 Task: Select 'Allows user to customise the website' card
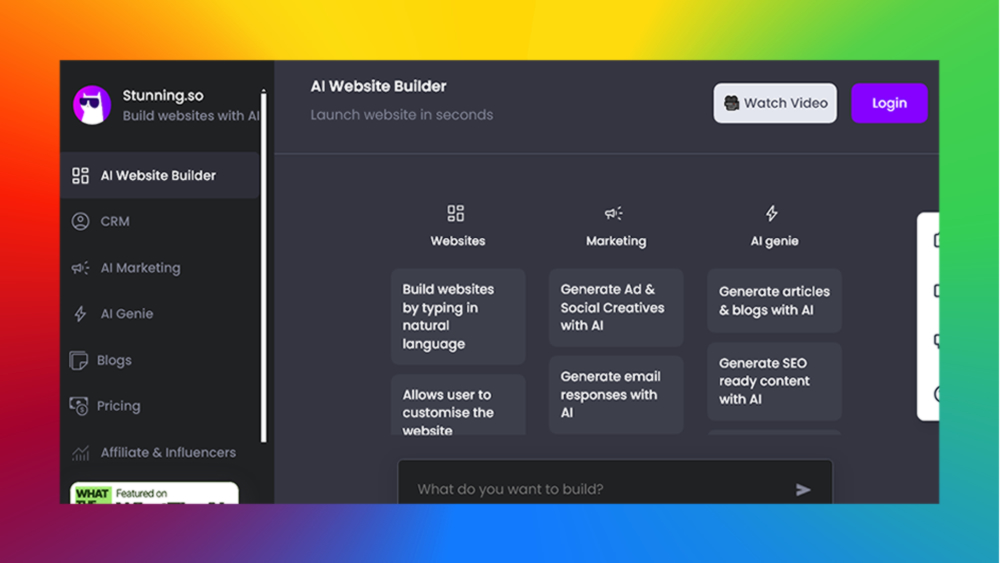[458, 405]
